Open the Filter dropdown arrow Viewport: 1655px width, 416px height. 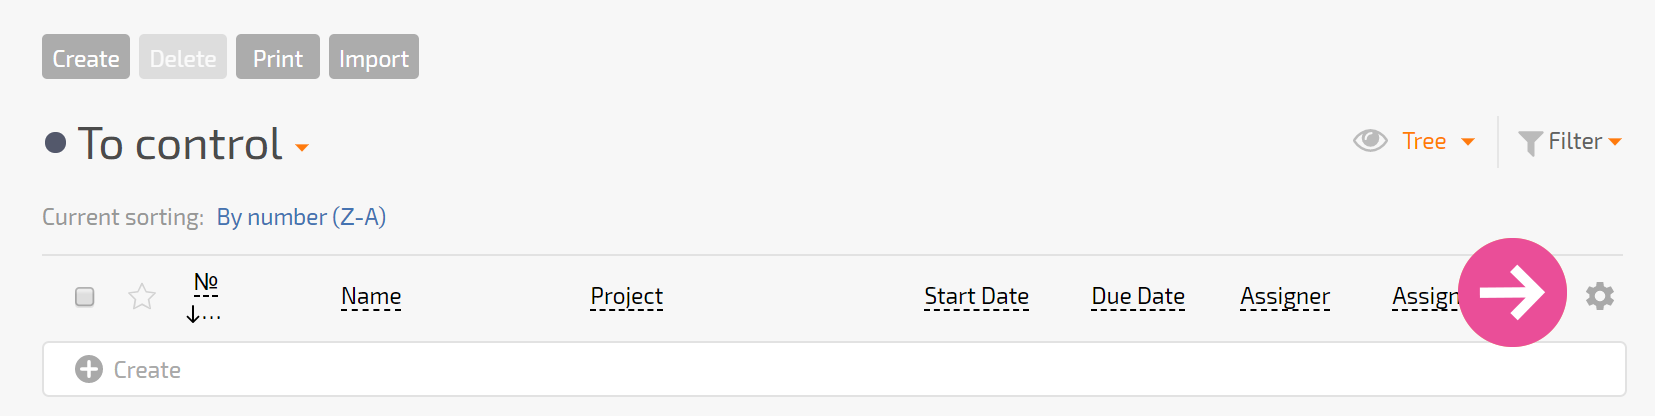(1615, 142)
